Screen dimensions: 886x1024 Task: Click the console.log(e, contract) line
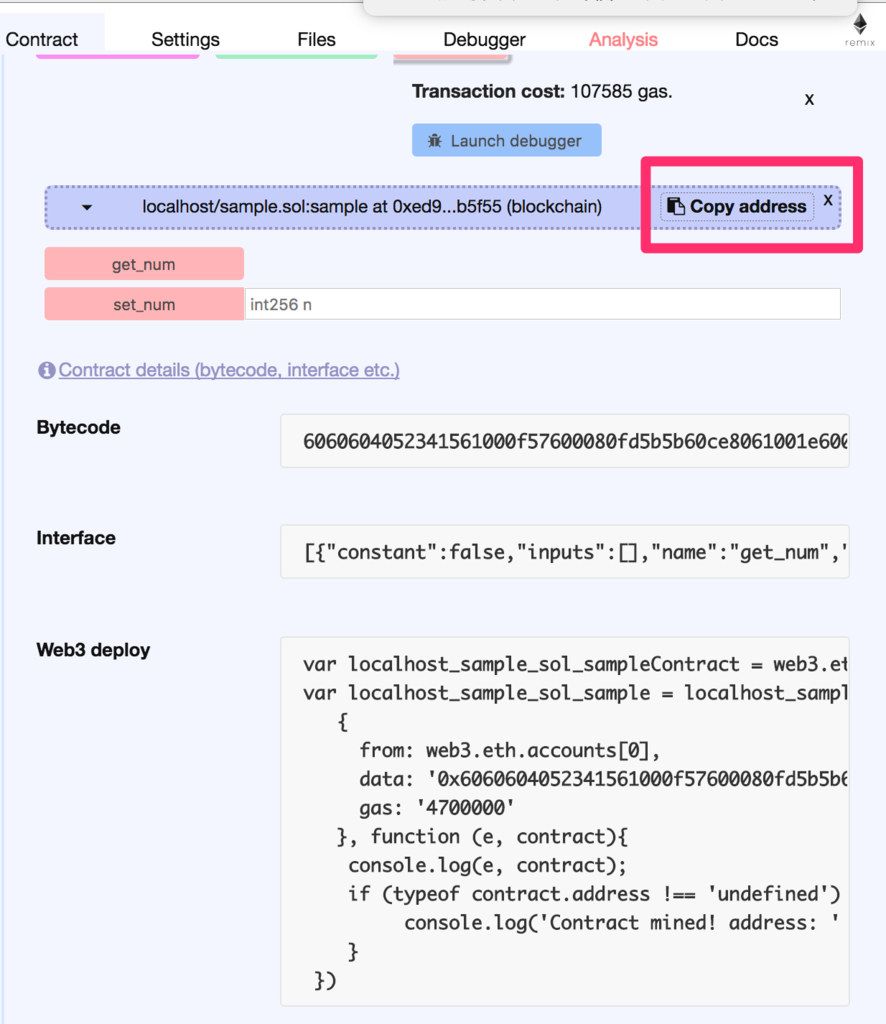pos(487,865)
